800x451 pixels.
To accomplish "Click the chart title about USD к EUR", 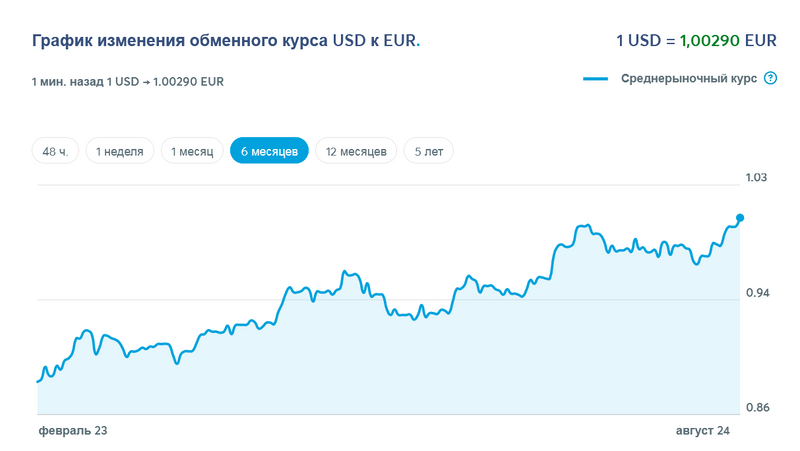I will 226,41.
